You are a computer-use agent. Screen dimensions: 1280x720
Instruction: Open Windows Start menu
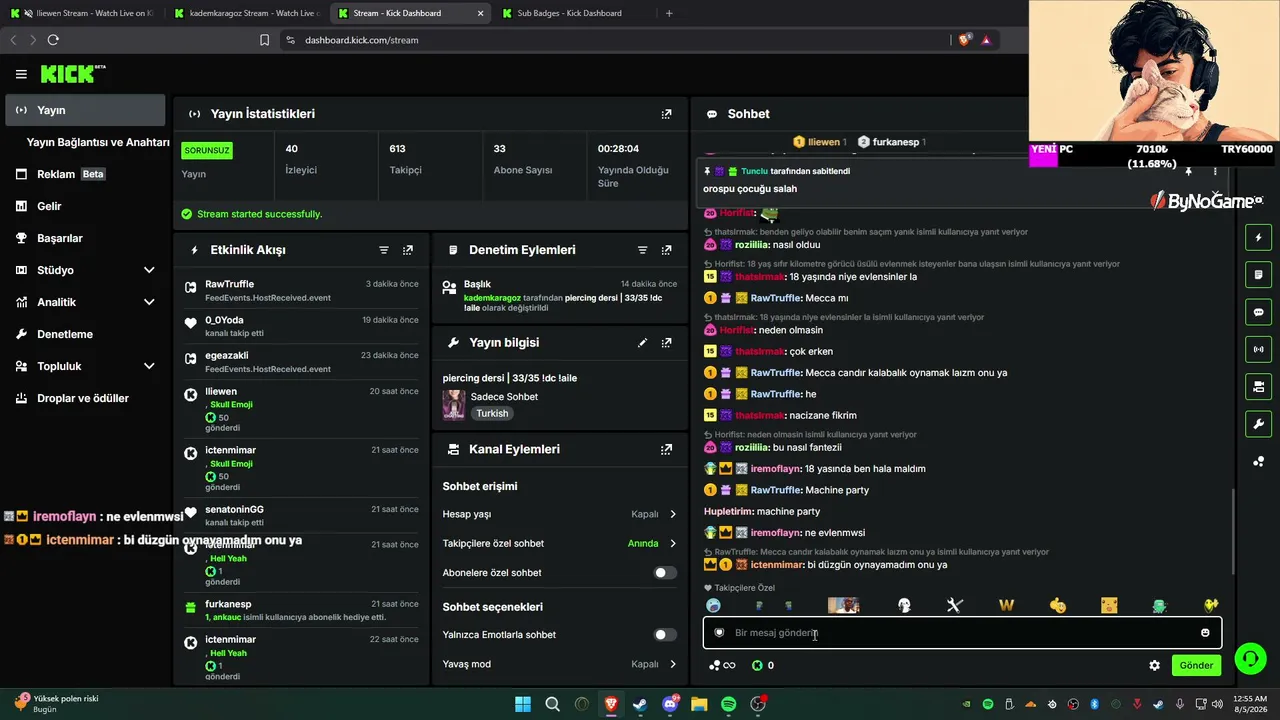click(523, 704)
